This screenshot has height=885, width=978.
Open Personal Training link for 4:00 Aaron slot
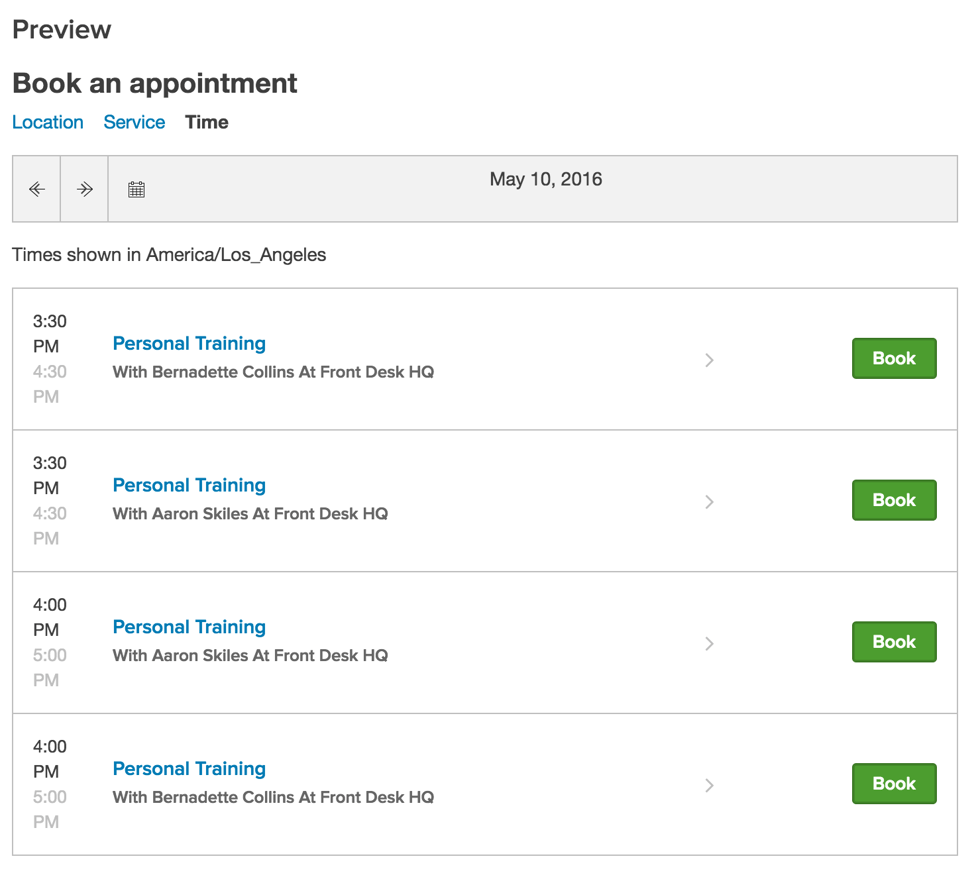(189, 627)
